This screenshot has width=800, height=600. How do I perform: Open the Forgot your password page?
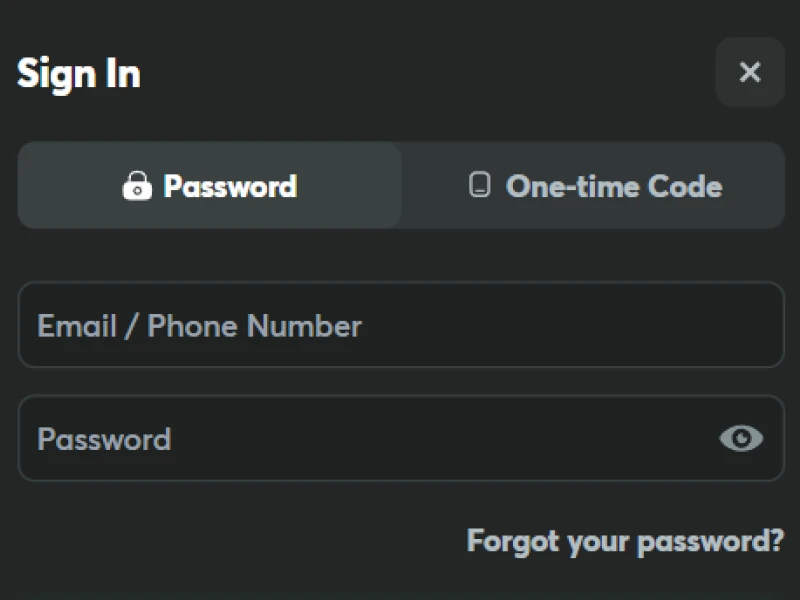(x=625, y=541)
